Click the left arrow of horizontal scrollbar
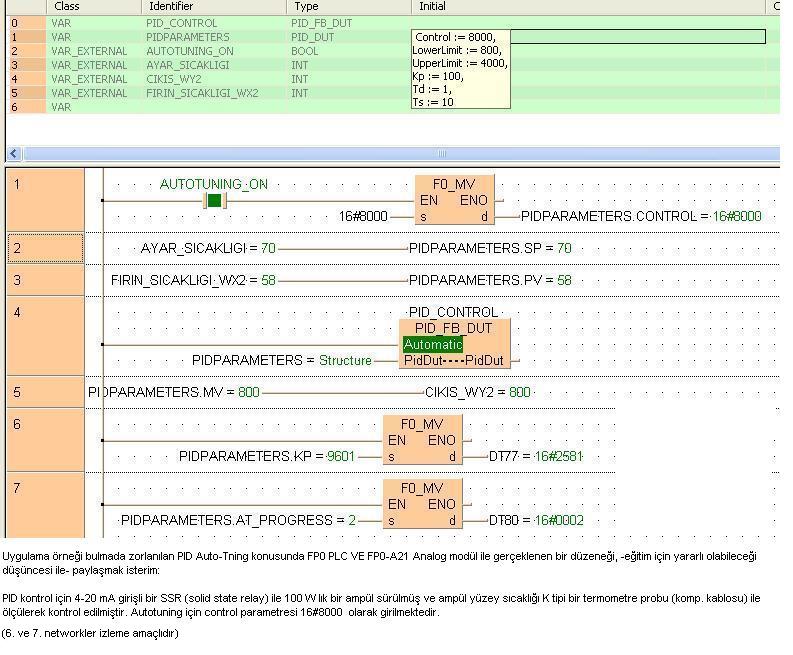The width and height of the screenshot is (793, 655). (x=14, y=154)
